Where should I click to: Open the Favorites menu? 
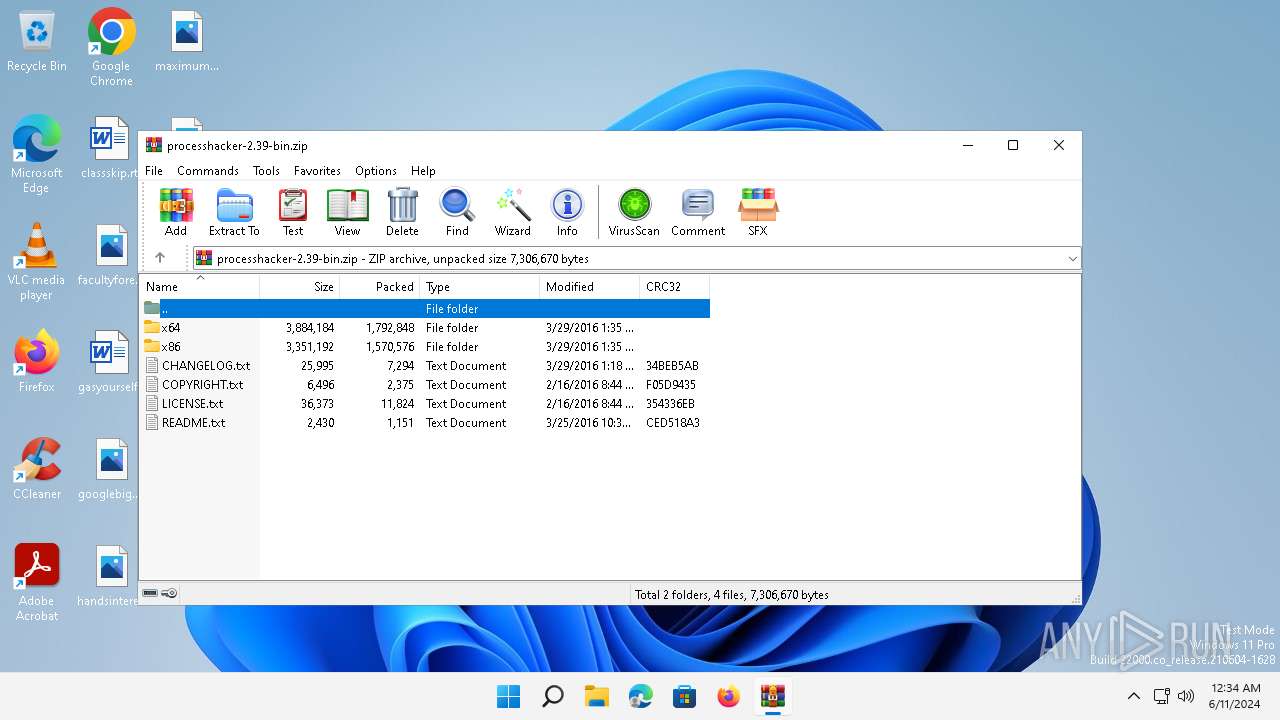click(317, 171)
